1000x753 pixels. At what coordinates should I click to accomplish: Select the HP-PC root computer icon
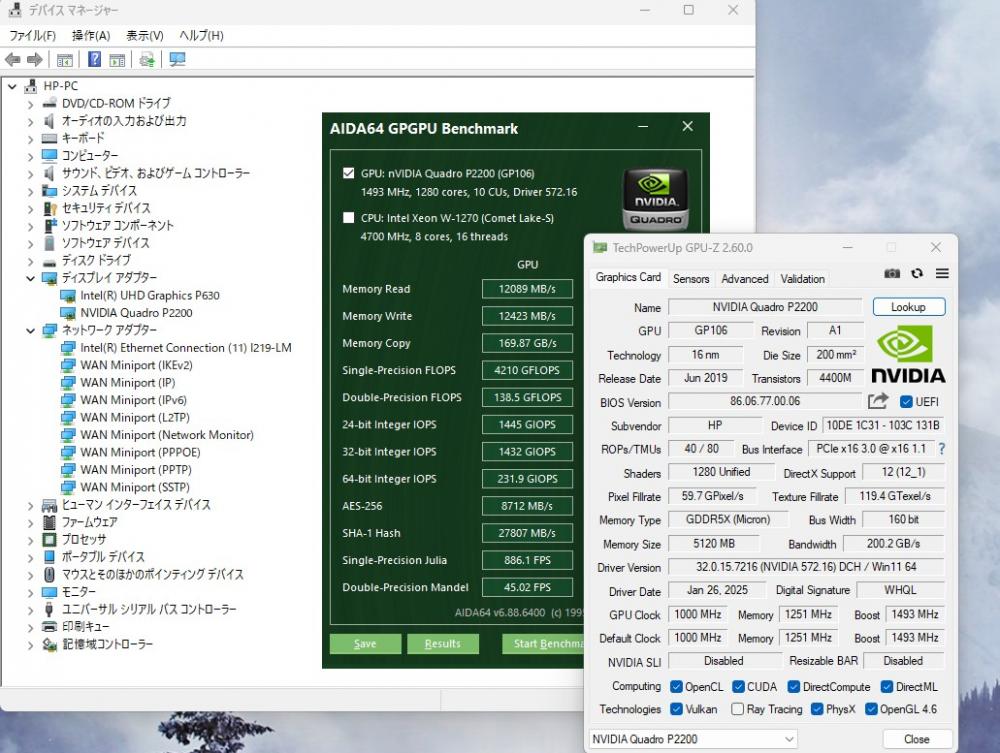[30, 86]
